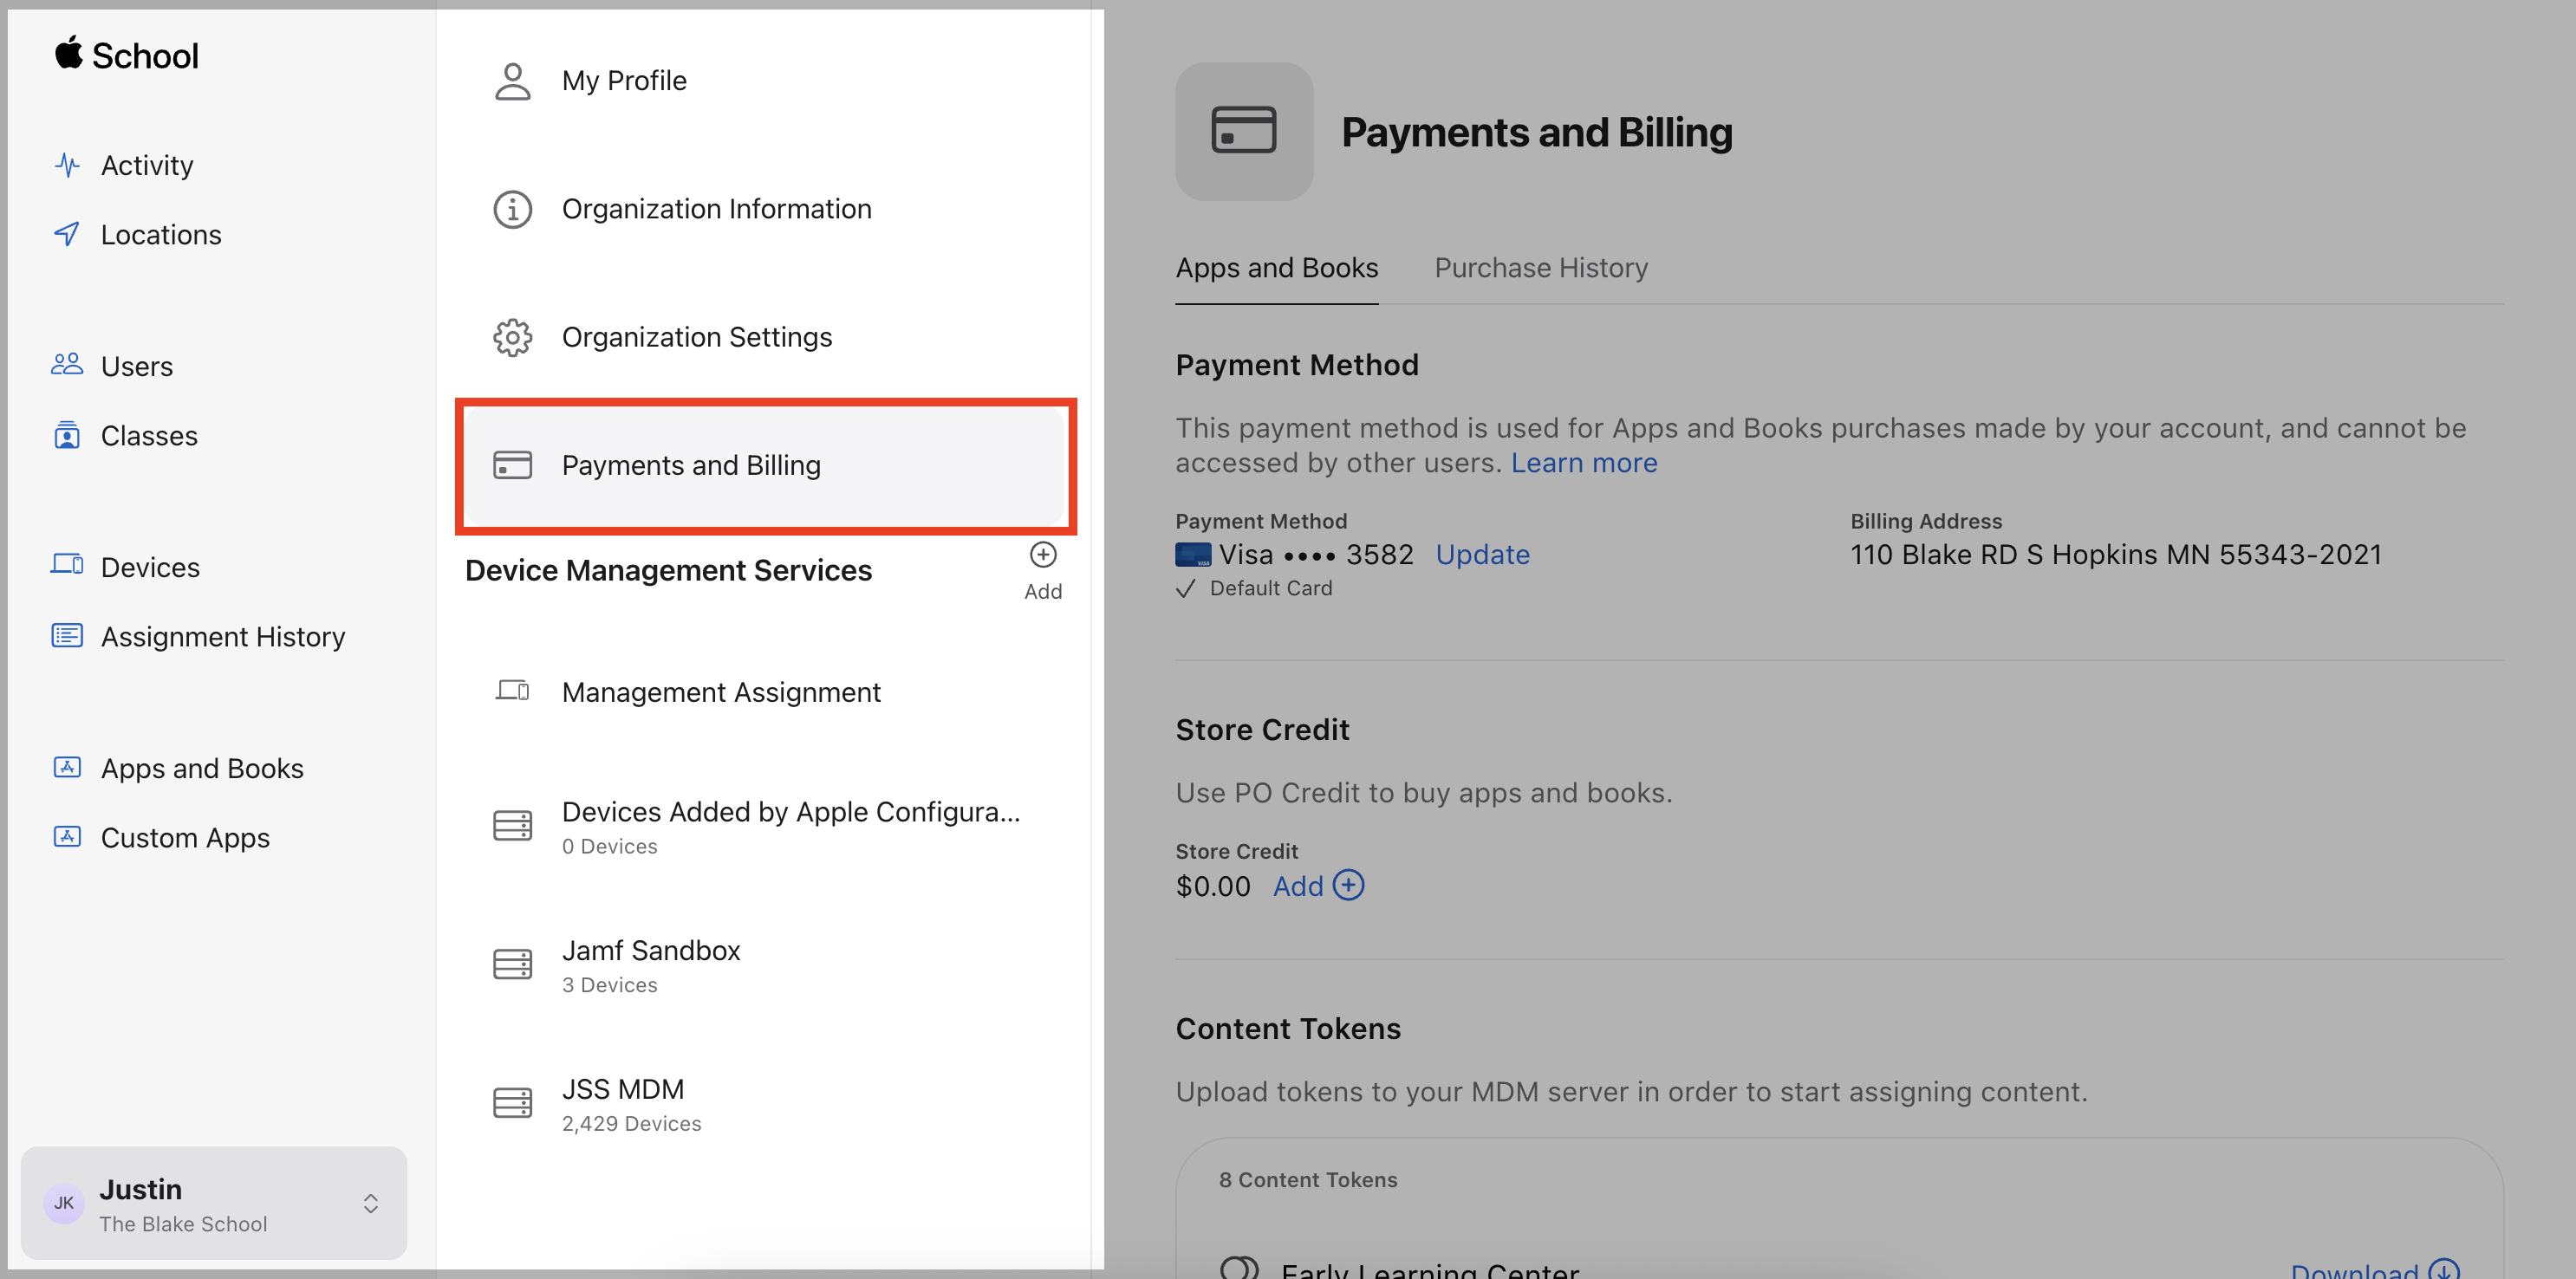Click the plus circle next to Store Credit Add

pyautogui.click(x=1349, y=885)
